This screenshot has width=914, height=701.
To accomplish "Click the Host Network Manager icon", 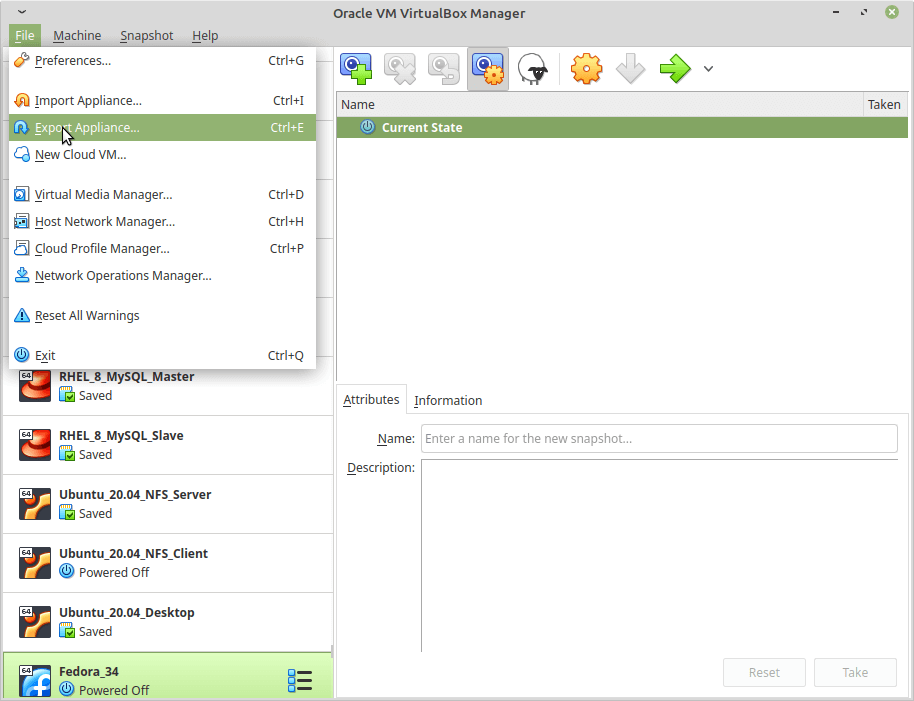I will point(22,221).
